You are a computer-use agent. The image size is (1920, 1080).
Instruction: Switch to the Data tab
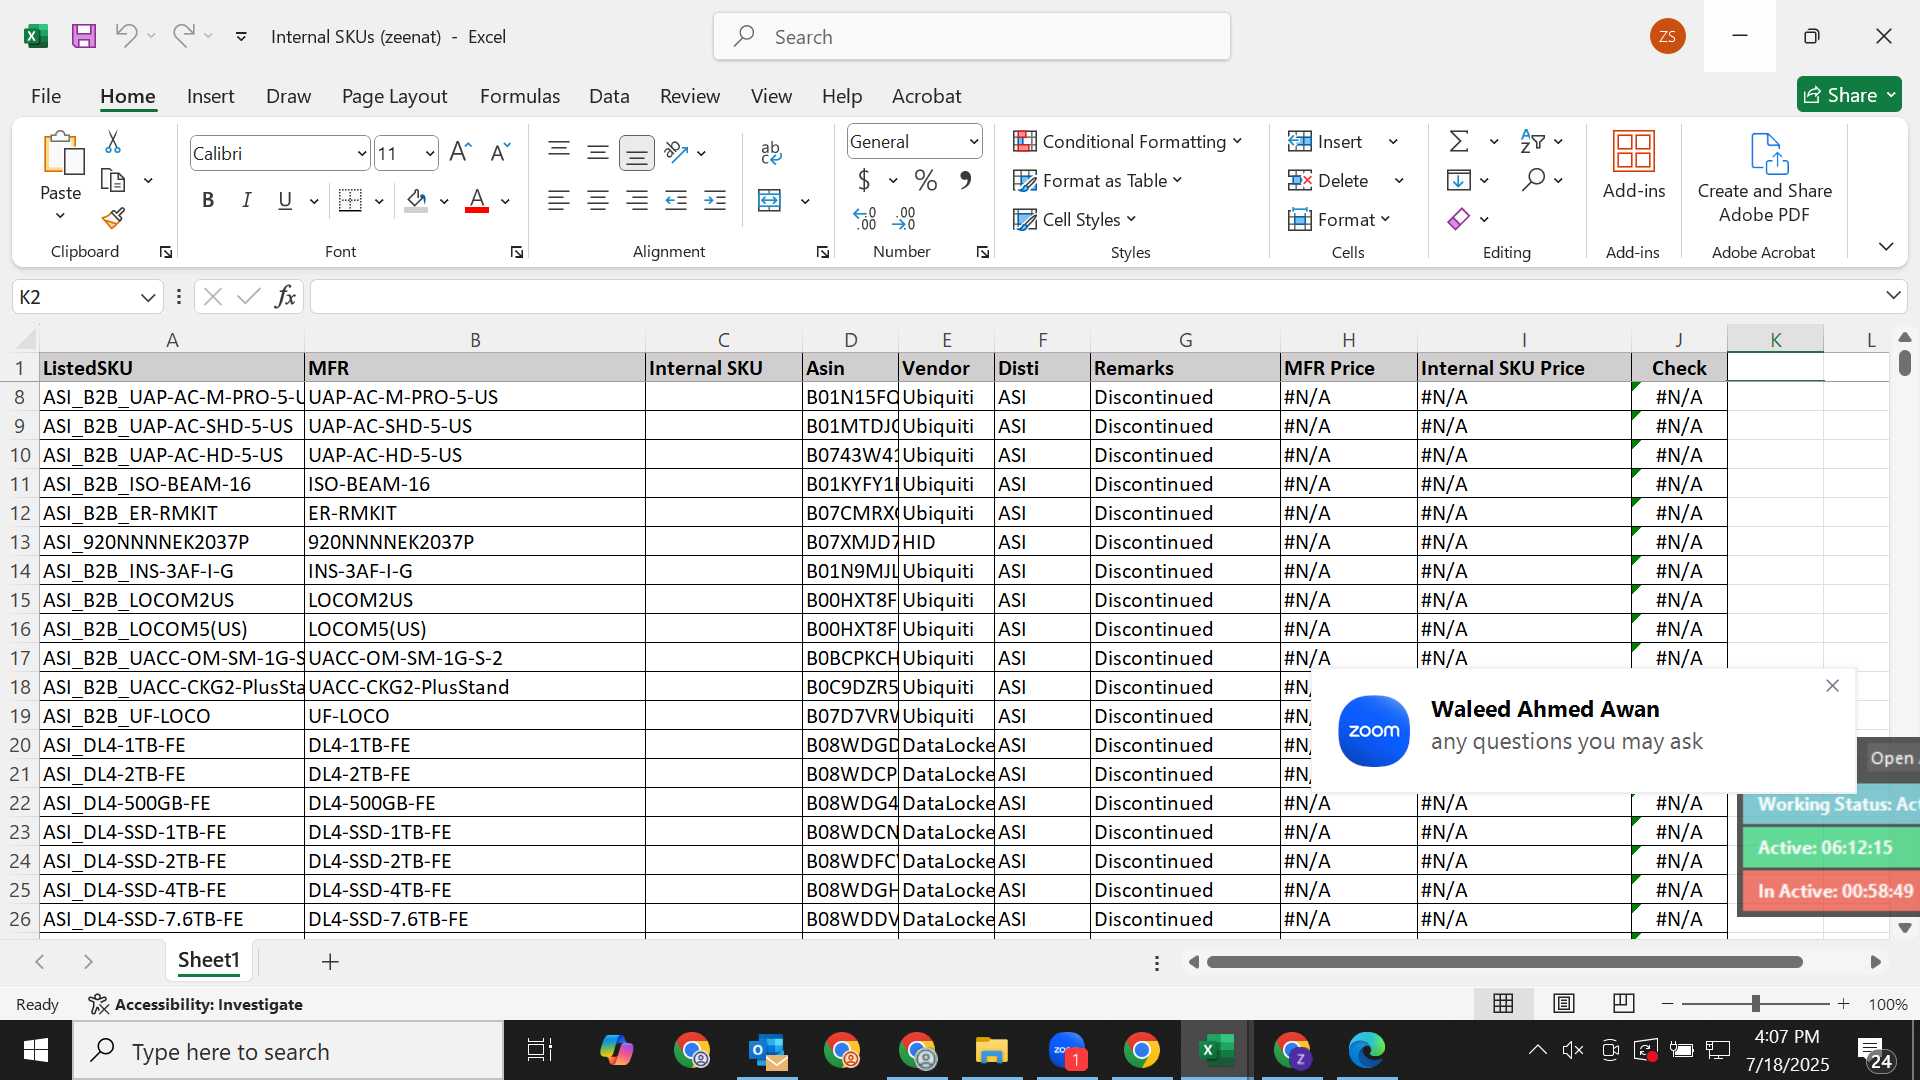(609, 96)
